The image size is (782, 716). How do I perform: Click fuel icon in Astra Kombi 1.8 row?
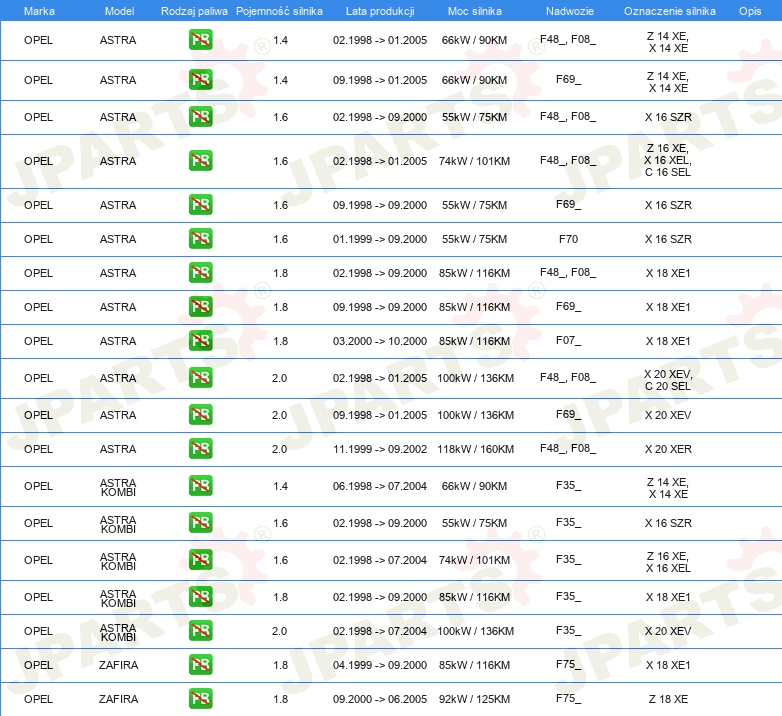200,597
